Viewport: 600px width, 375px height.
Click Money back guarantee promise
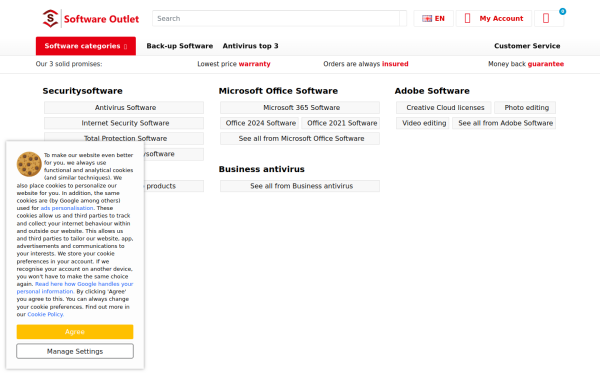click(526, 64)
